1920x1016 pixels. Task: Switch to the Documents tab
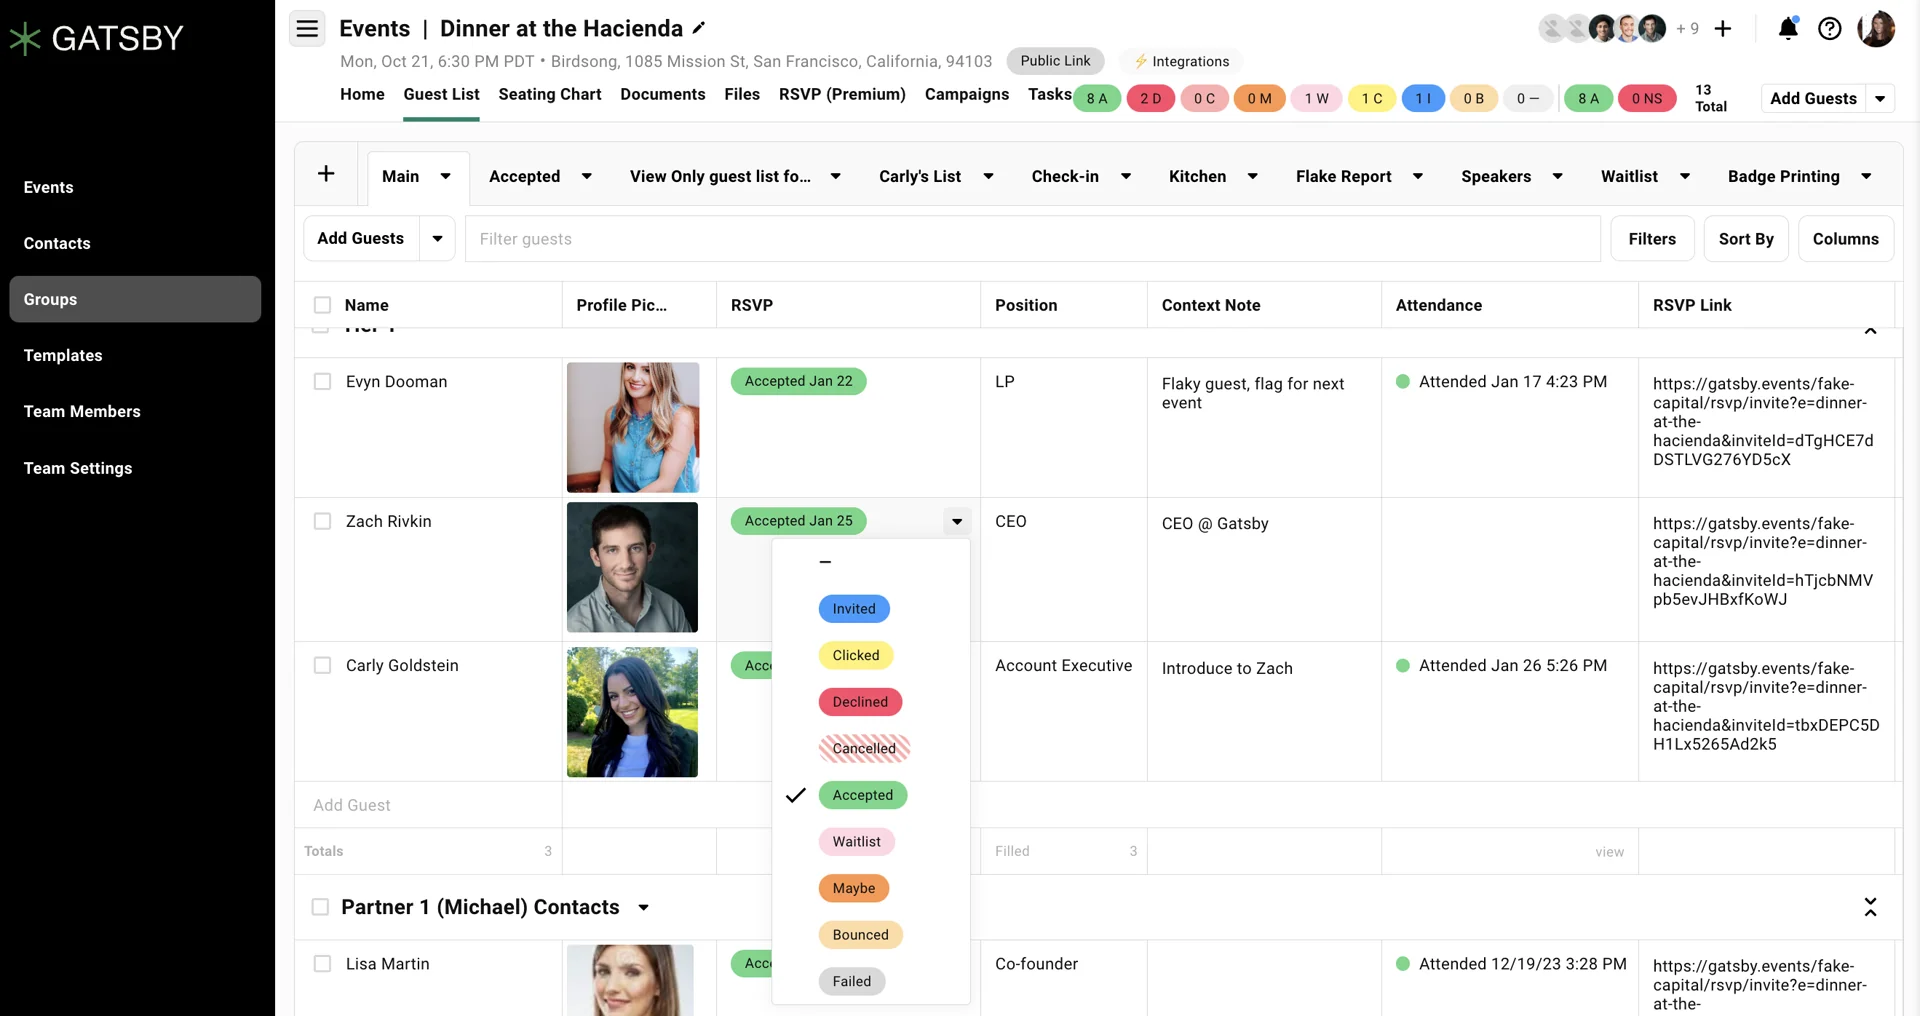[663, 94]
